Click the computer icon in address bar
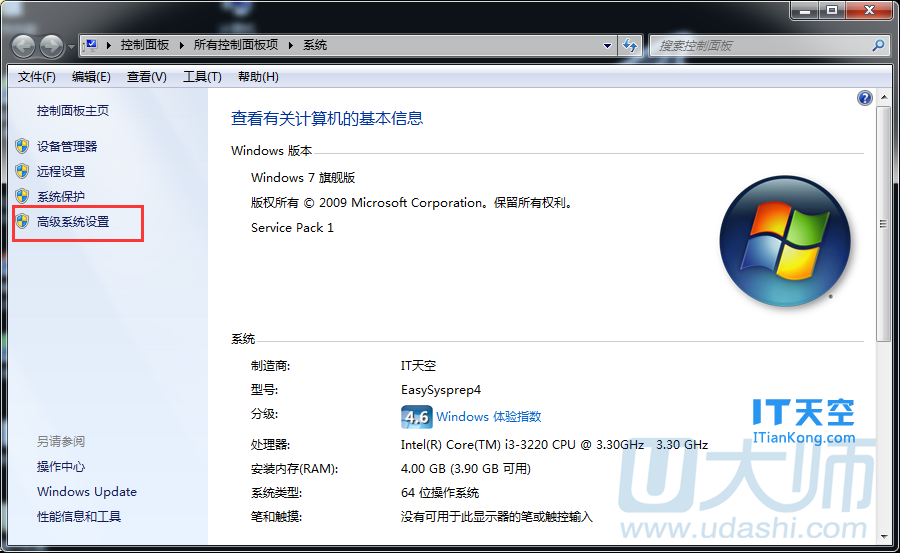The height and width of the screenshot is (553, 900). coord(91,45)
